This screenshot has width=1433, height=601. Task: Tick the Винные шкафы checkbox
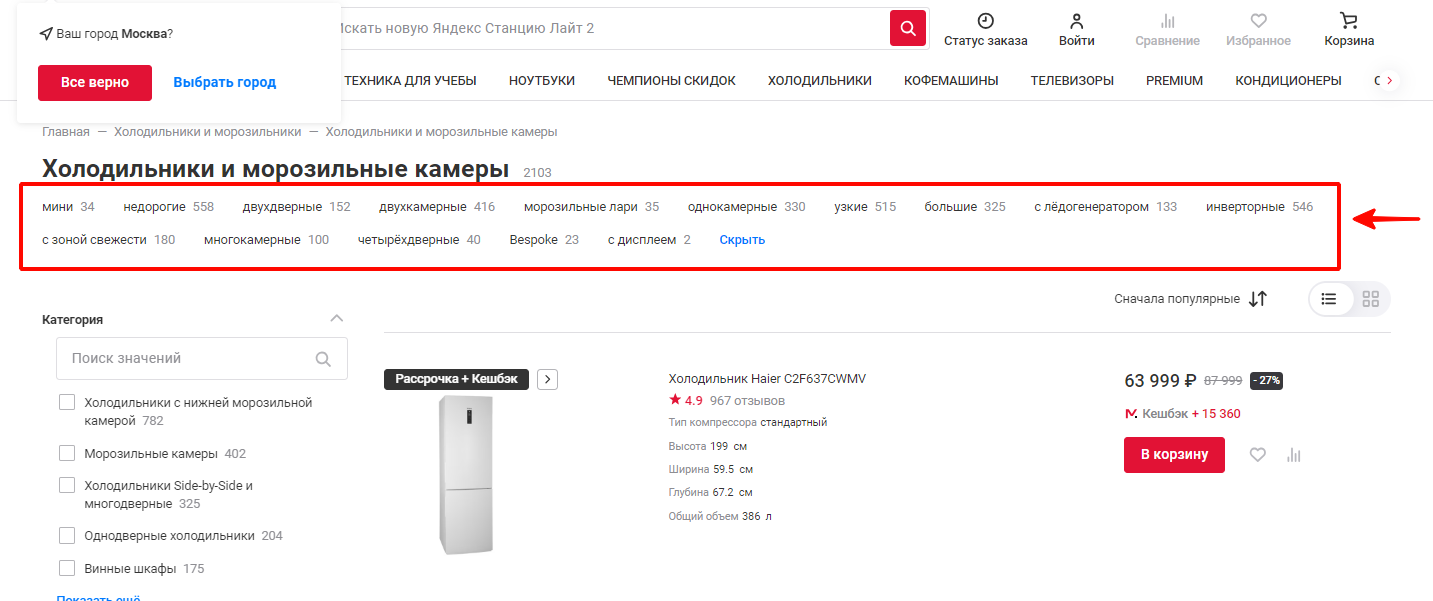pyautogui.click(x=67, y=568)
